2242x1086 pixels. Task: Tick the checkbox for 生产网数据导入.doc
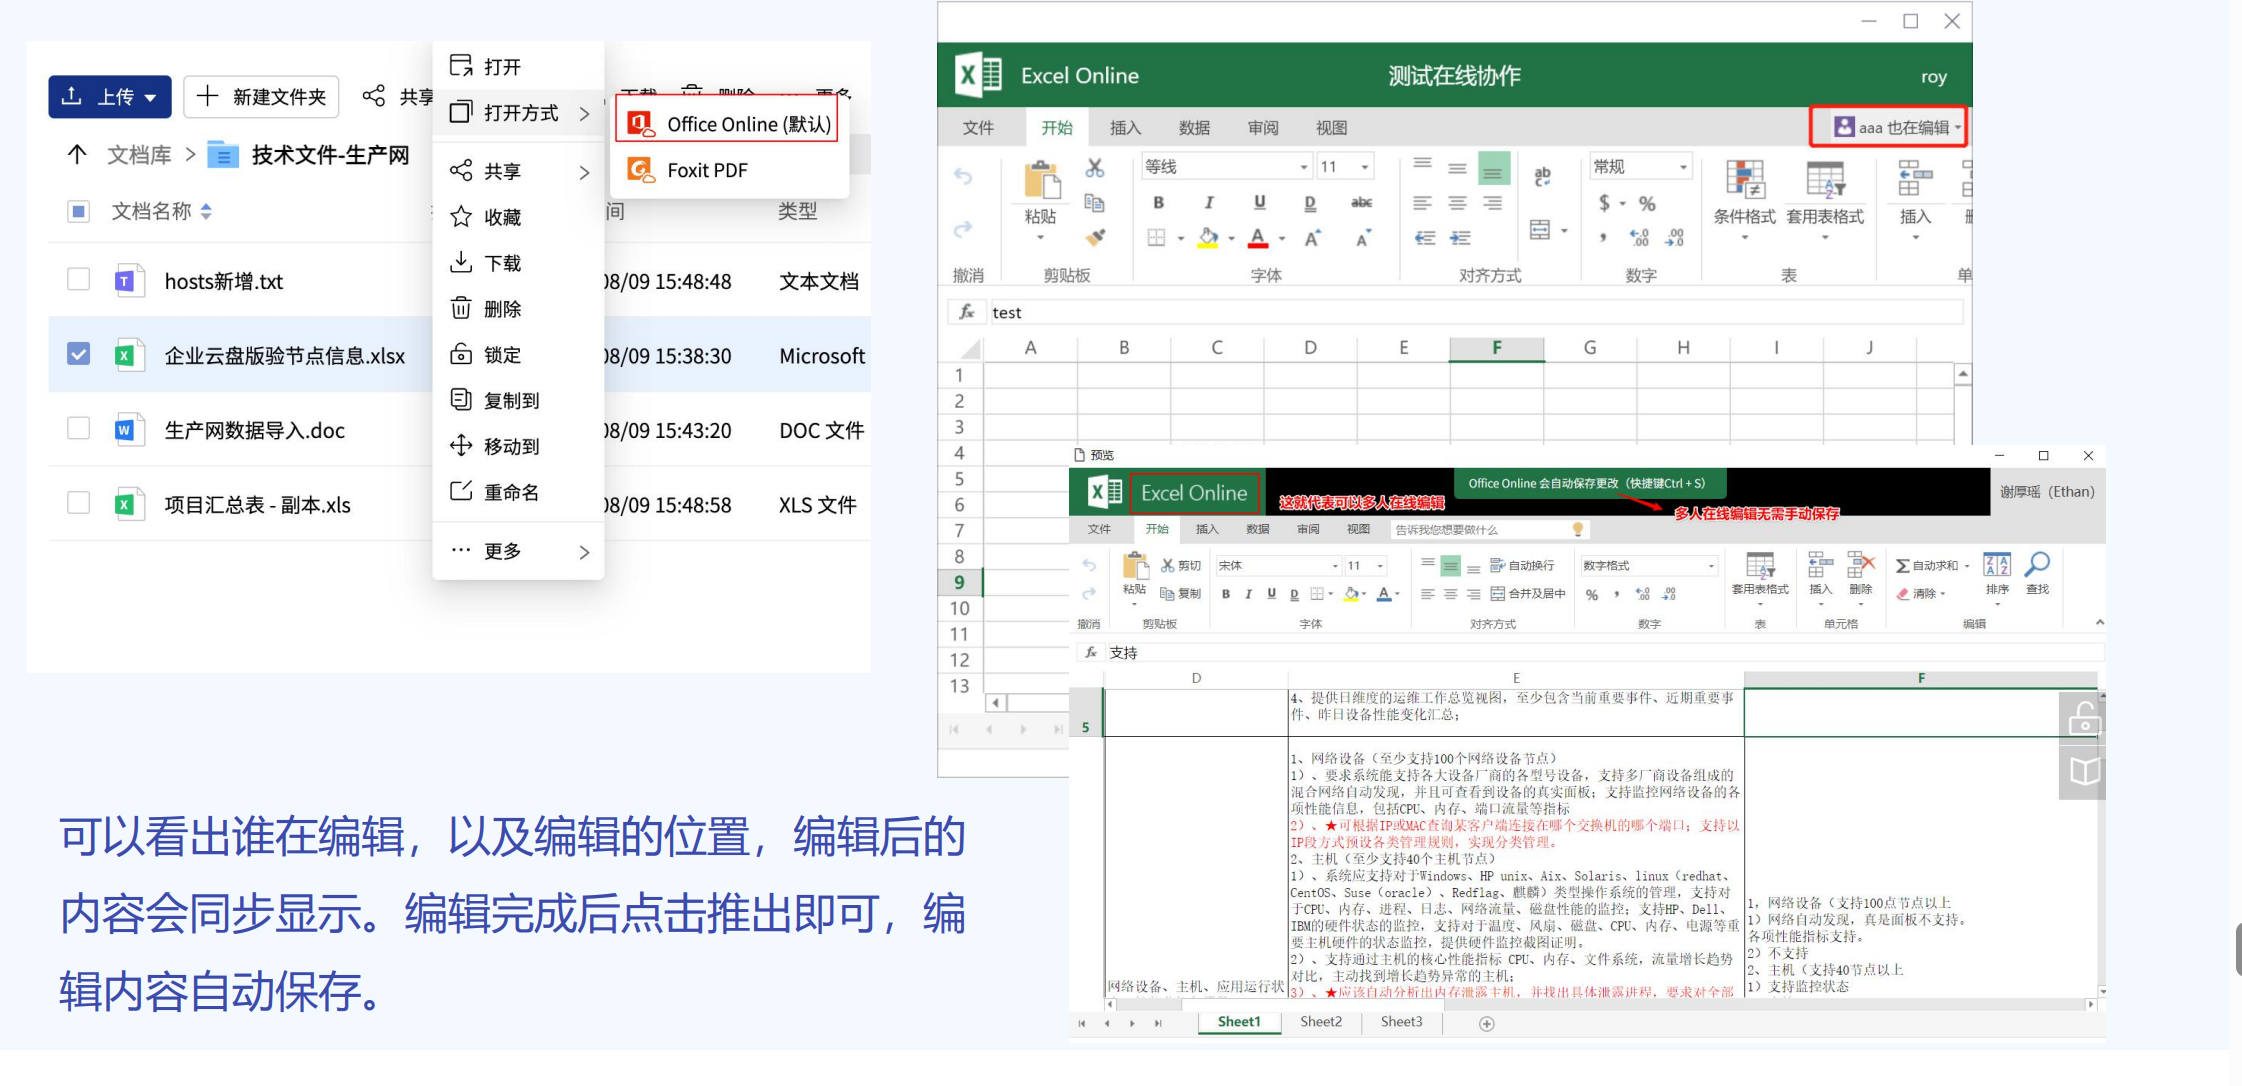tap(78, 429)
